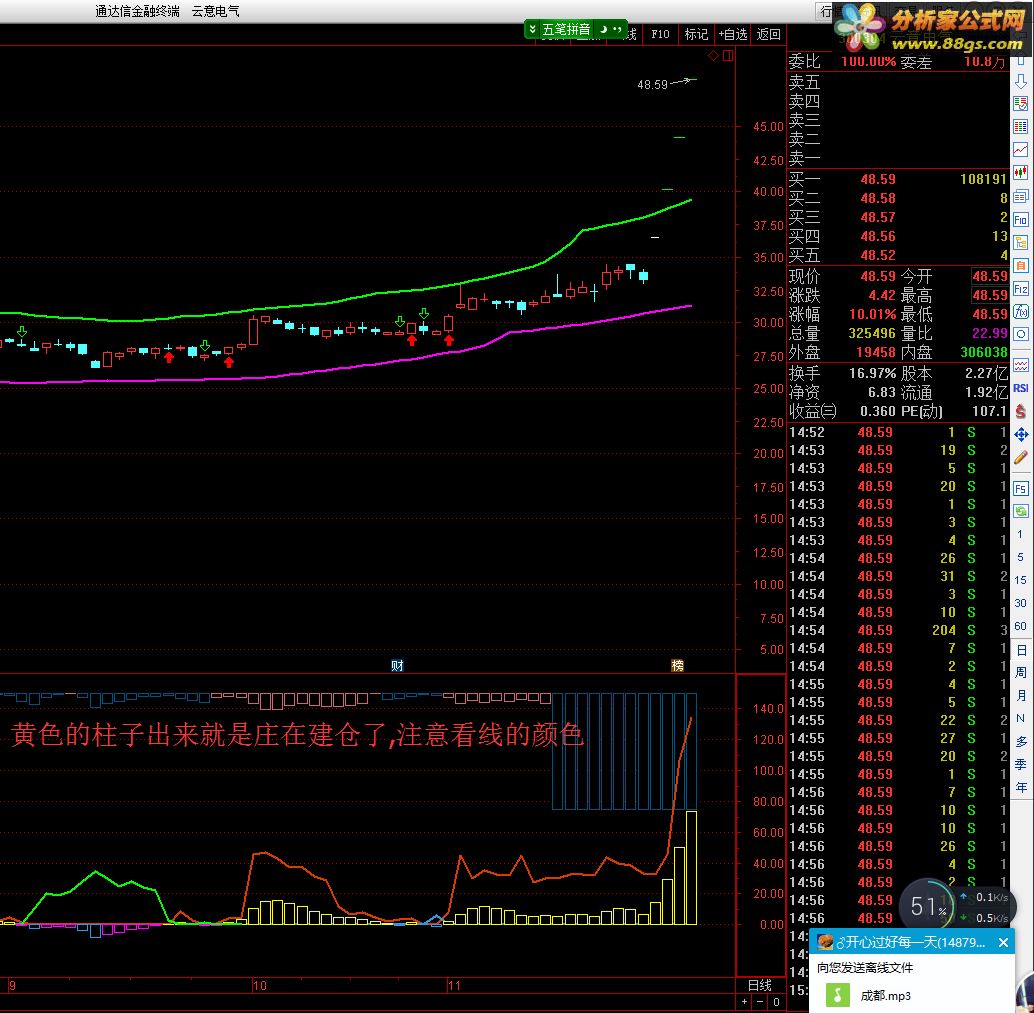1034x1013 pixels.
Task: Open the tree structure sidebar icon
Action: click(x=1021, y=243)
